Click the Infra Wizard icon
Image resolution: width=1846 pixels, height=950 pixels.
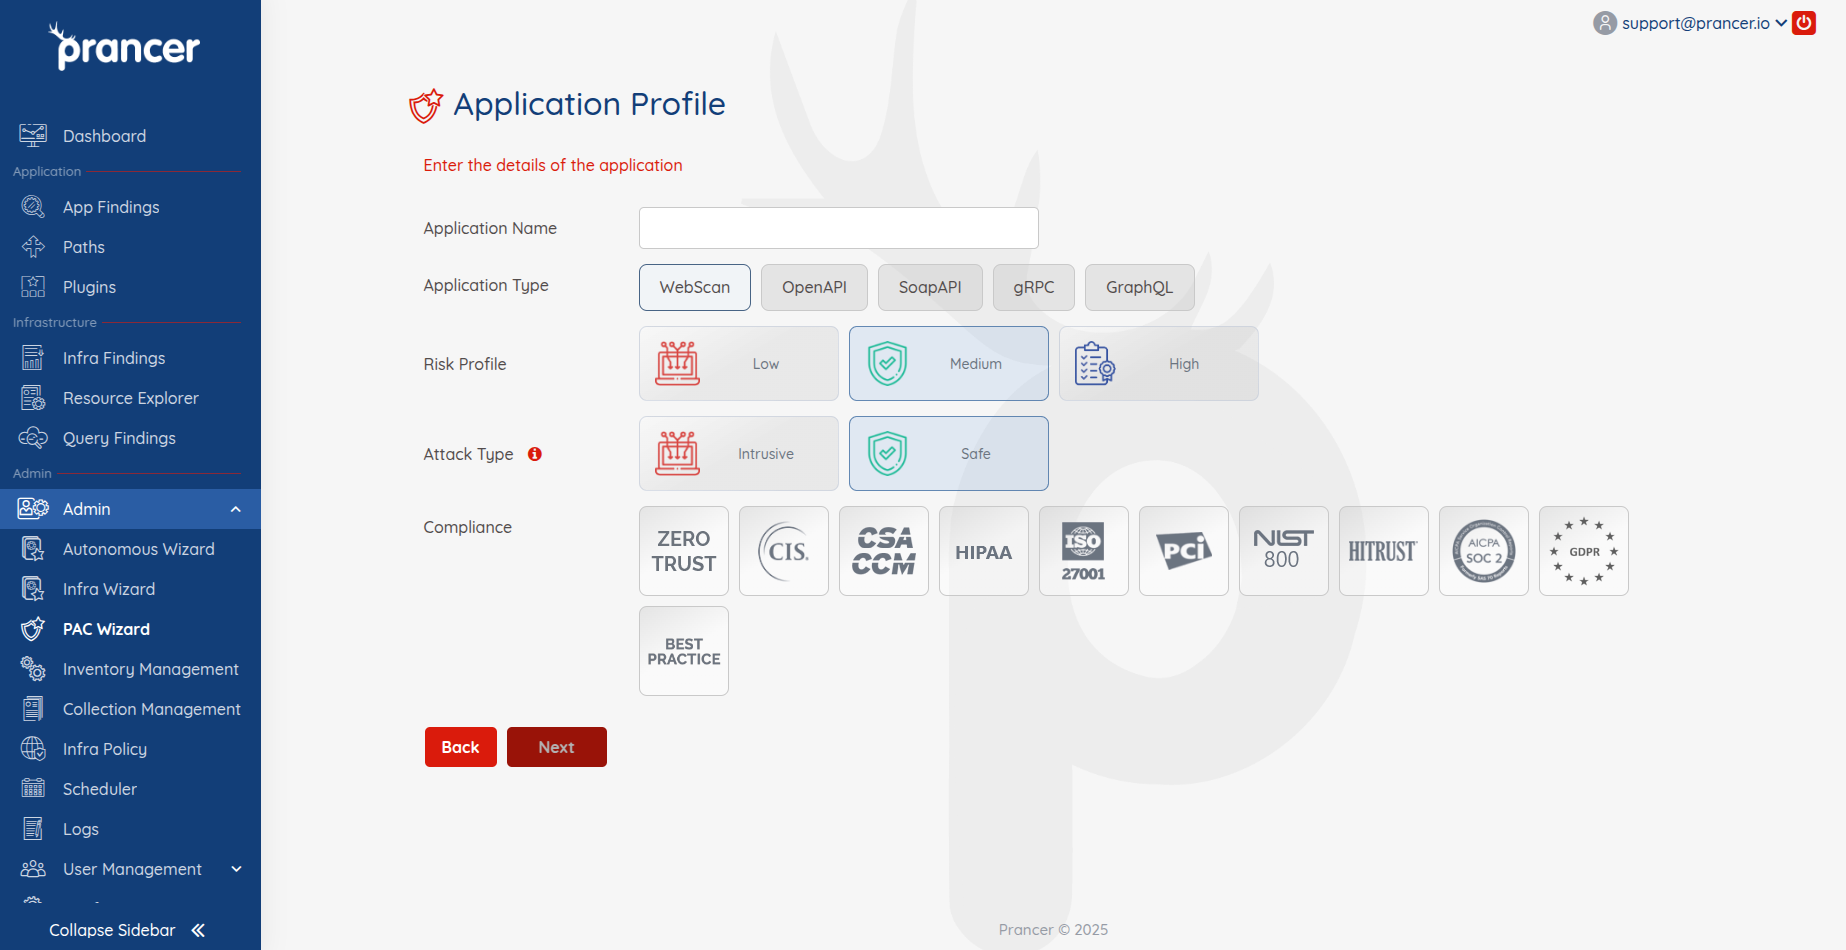tap(33, 589)
